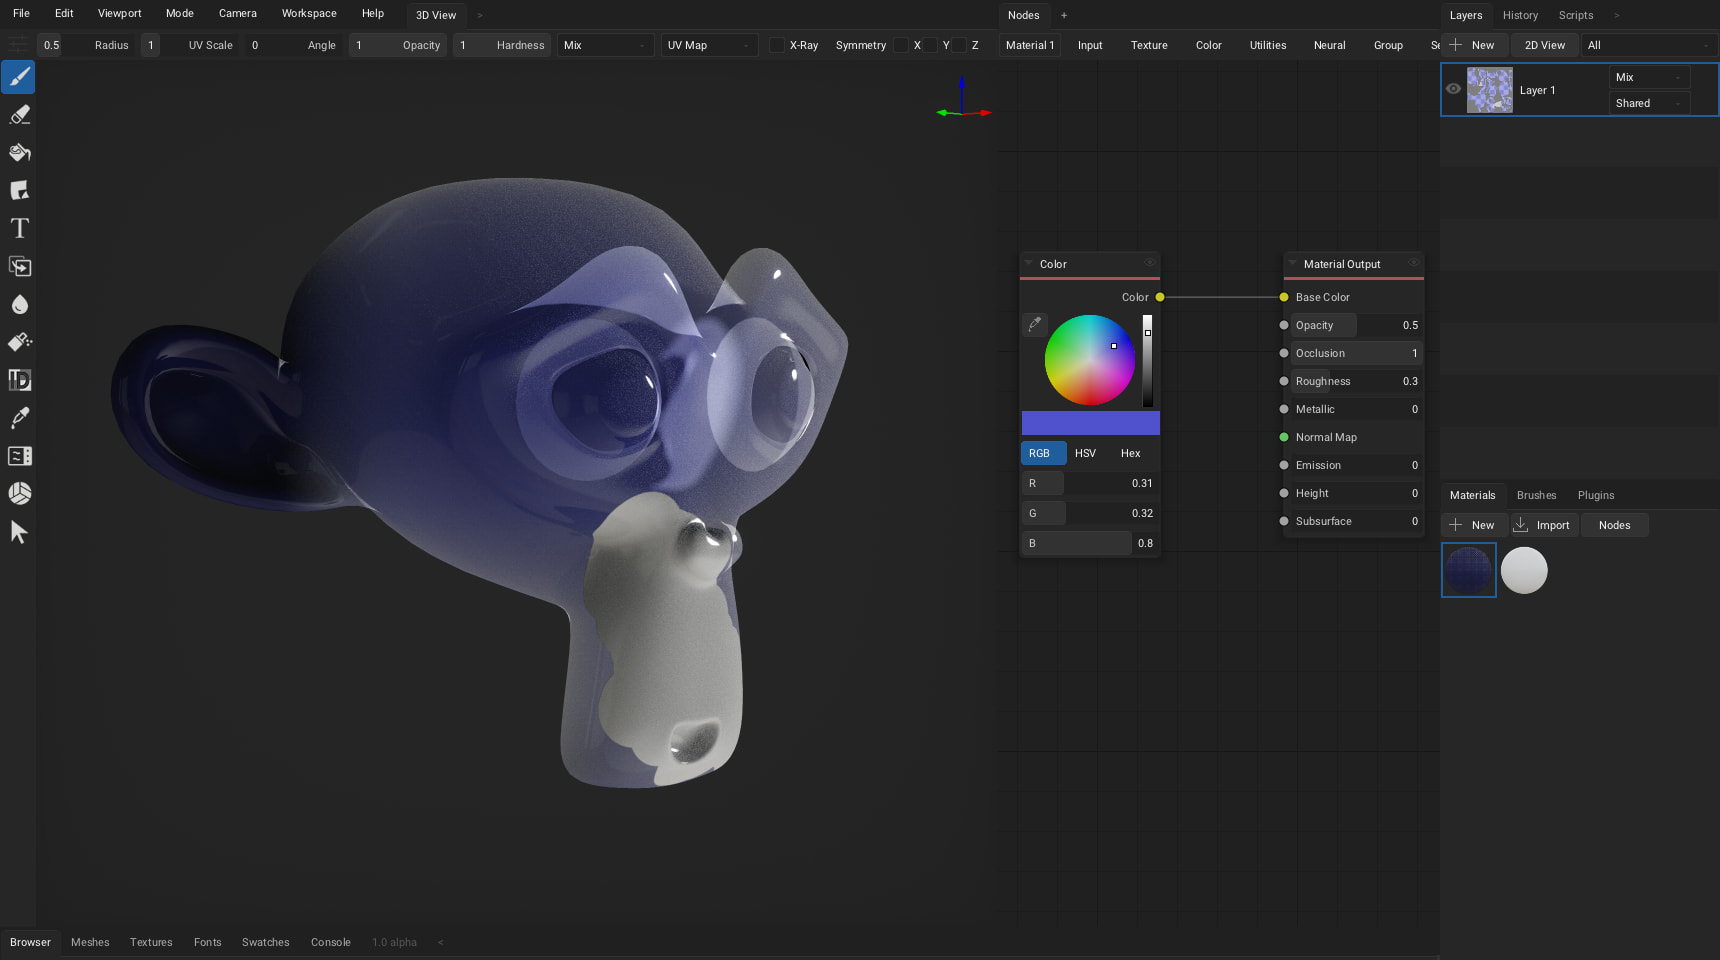This screenshot has width=1720, height=960.
Task: Open the Shared dropdown on Layer 1
Action: pos(1649,103)
